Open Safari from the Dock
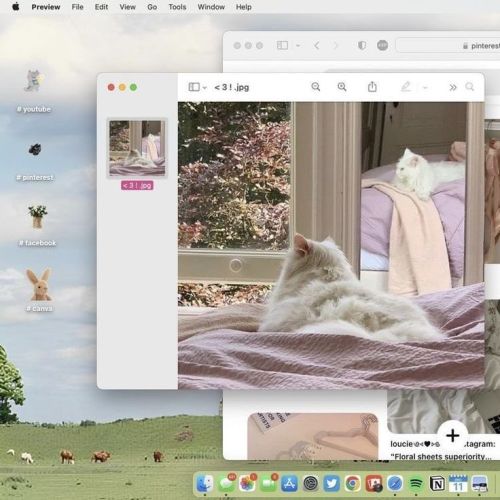Viewport: 500px width, 500px height. click(x=395, y=484)
